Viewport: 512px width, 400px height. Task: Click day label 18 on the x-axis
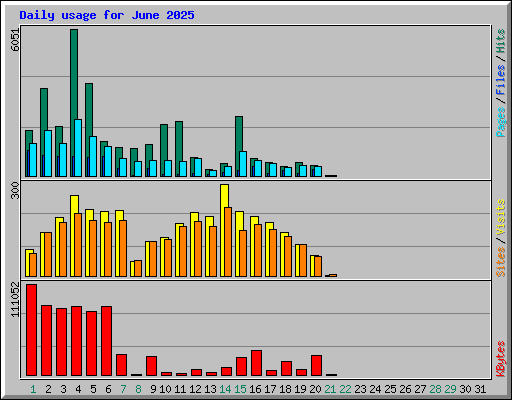pos(285,389)
